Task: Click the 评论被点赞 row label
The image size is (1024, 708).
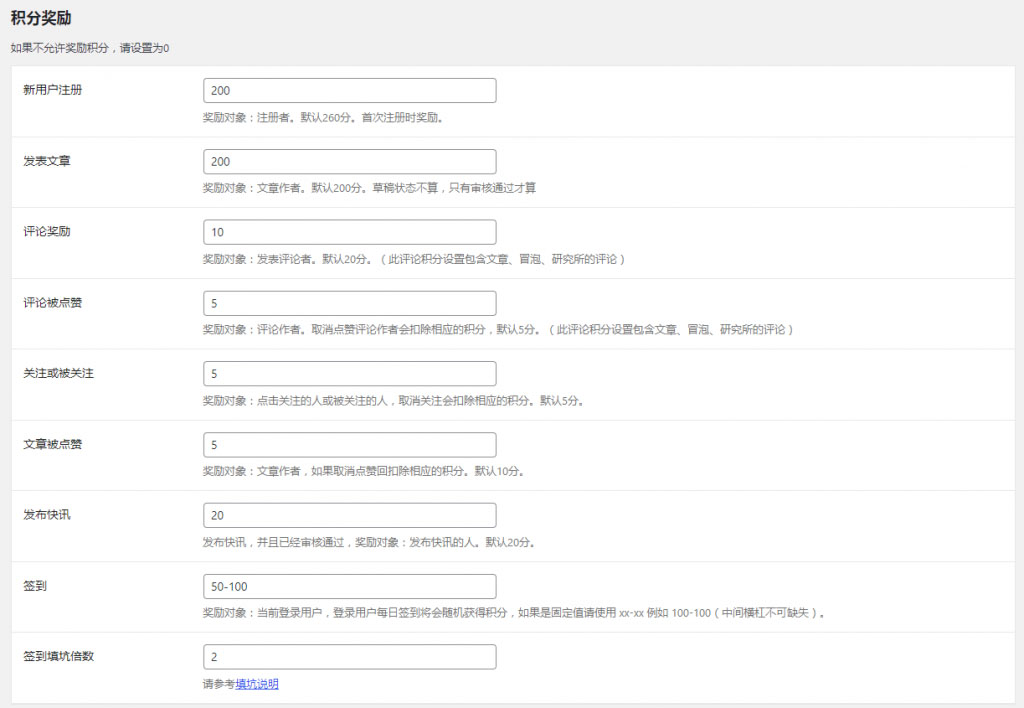Action: point(52,302)
